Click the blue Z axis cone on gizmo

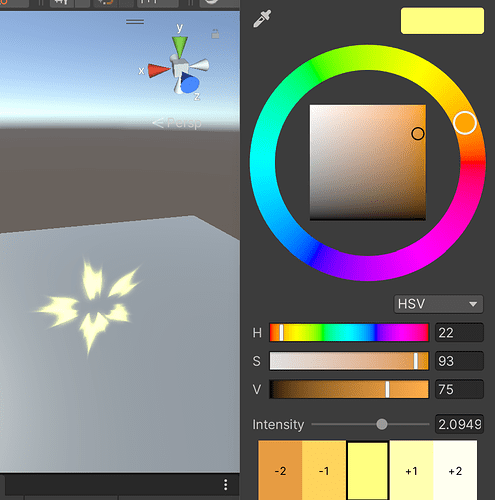pyautogui.click(x=189, y=83)
